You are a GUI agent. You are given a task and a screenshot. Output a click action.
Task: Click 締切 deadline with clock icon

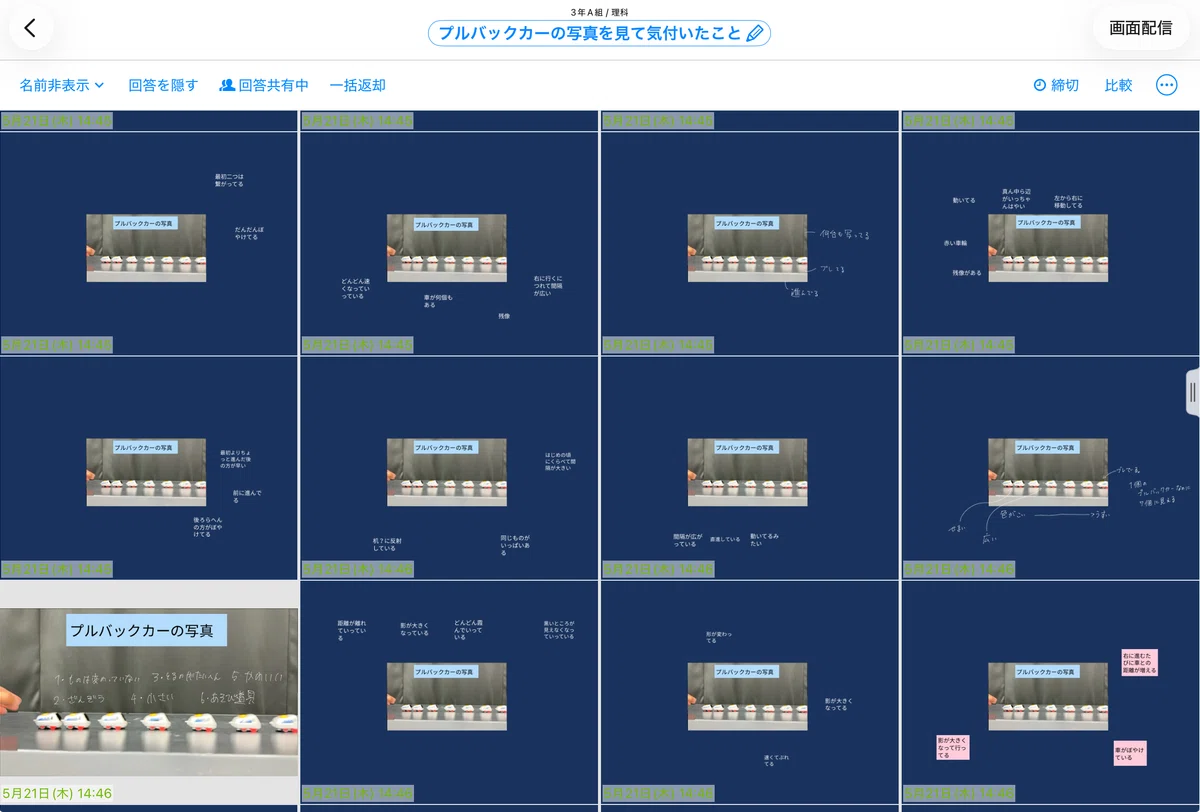[1056, 85]
